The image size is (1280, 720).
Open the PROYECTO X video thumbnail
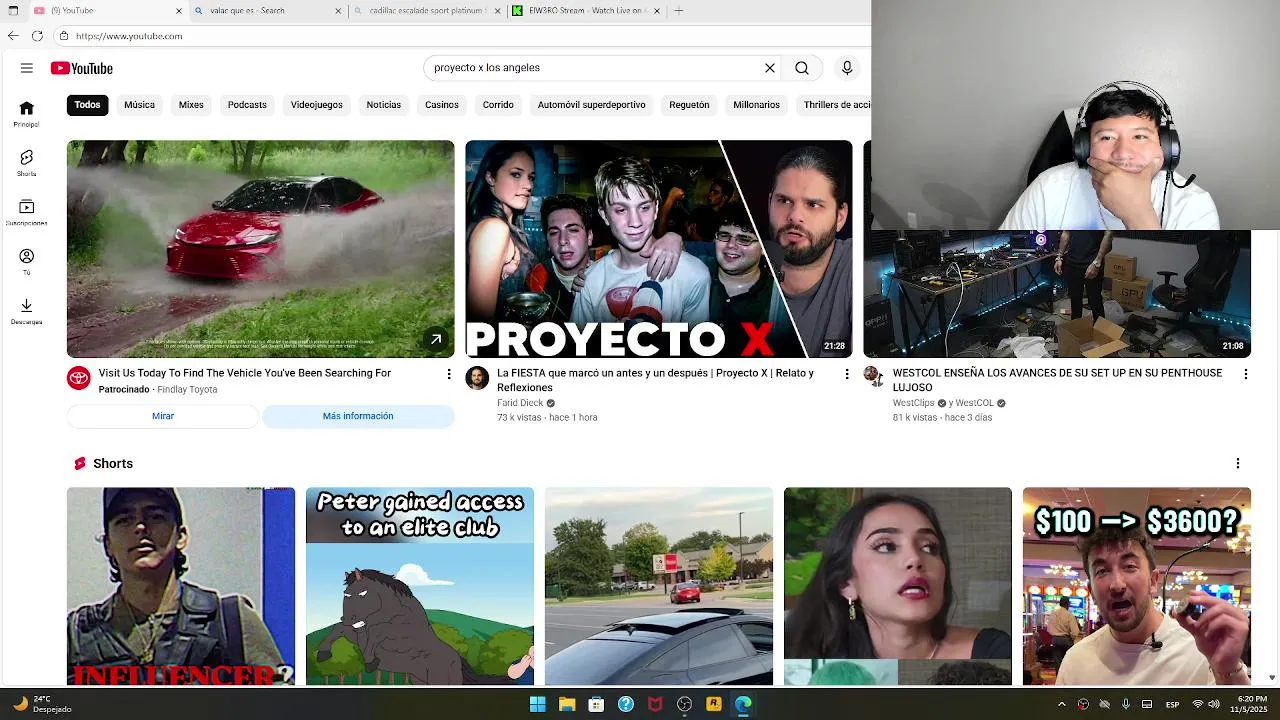click(x=659, y=249)
